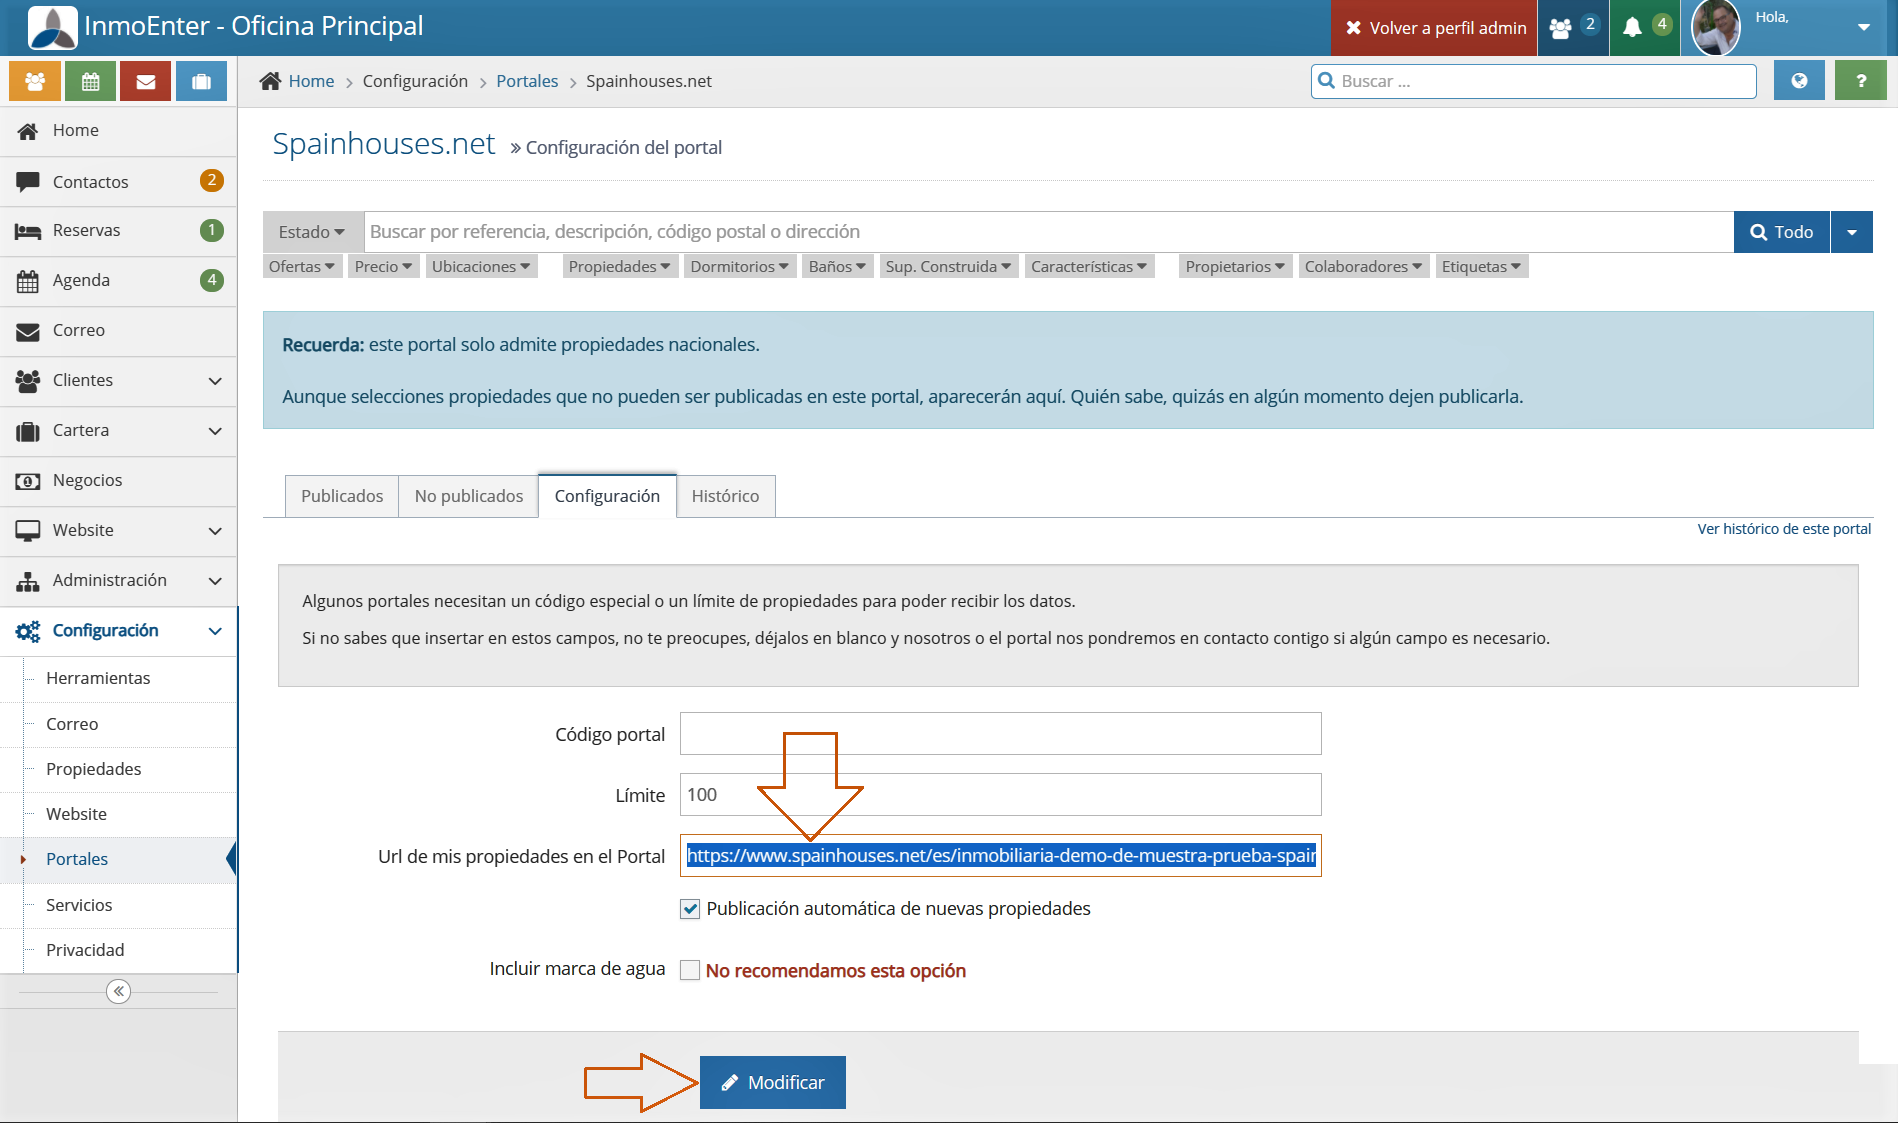Open Reservas in the sidebar
1898x1123 pixels.
(119, 231)
